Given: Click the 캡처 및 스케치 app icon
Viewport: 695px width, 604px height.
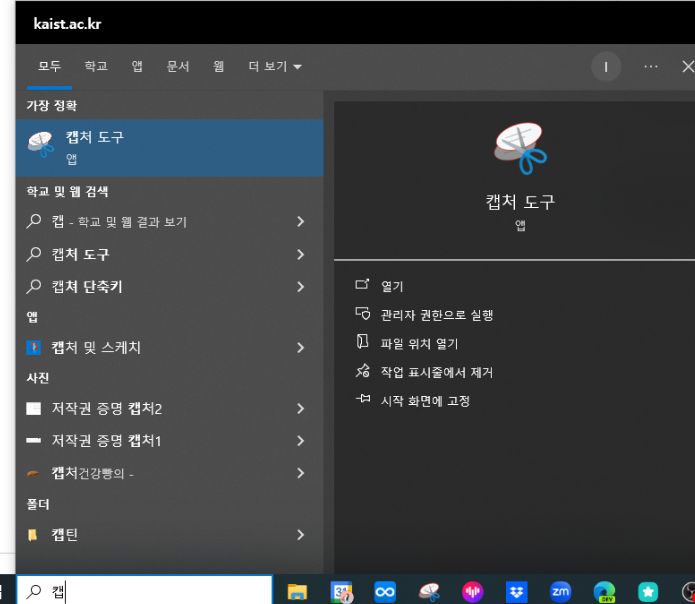Looking at the screenshot, I should (x=34, y=347).
